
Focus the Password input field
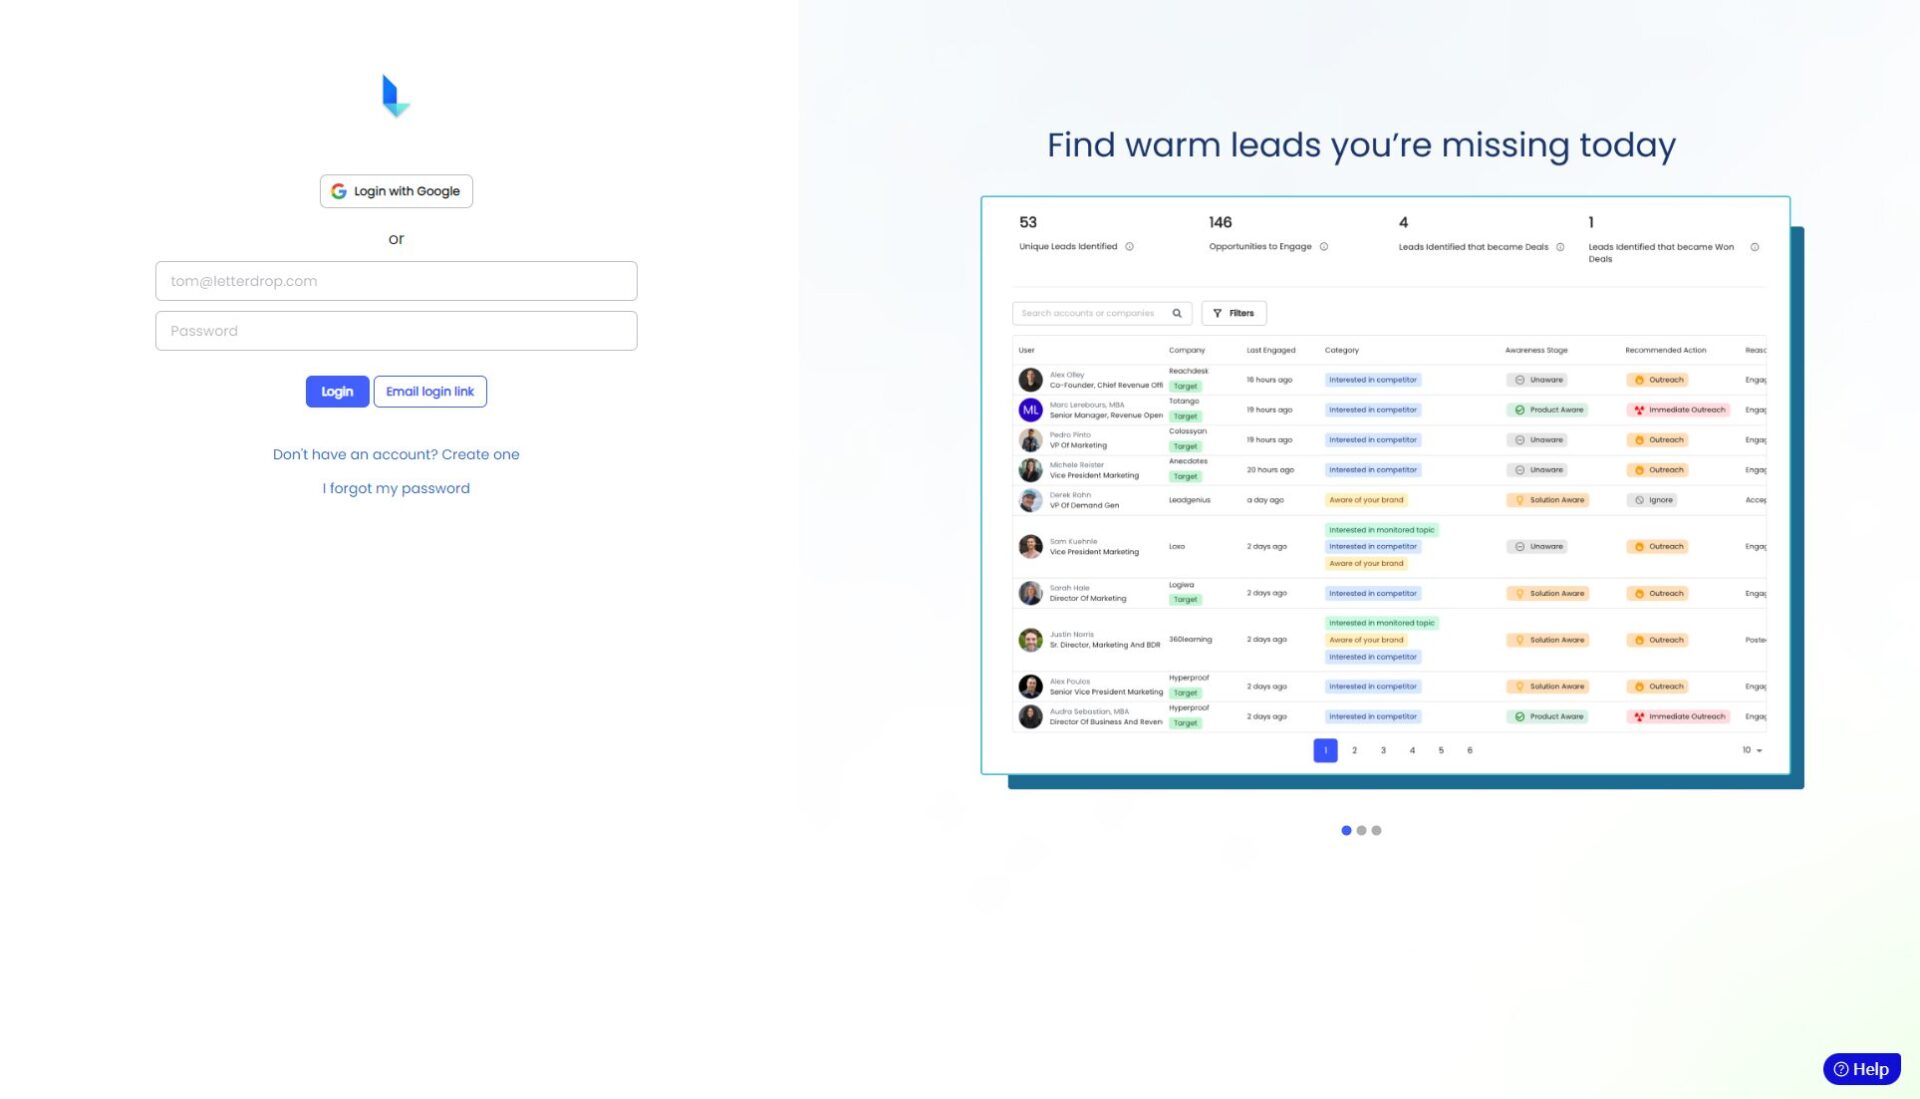pyautogui.click(x=396, y=331)
